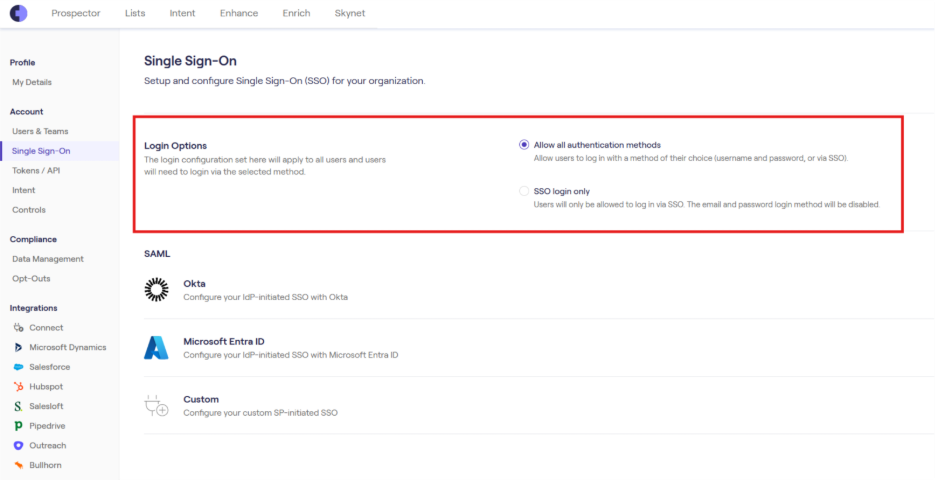Open Hubspot integration label

46,387
